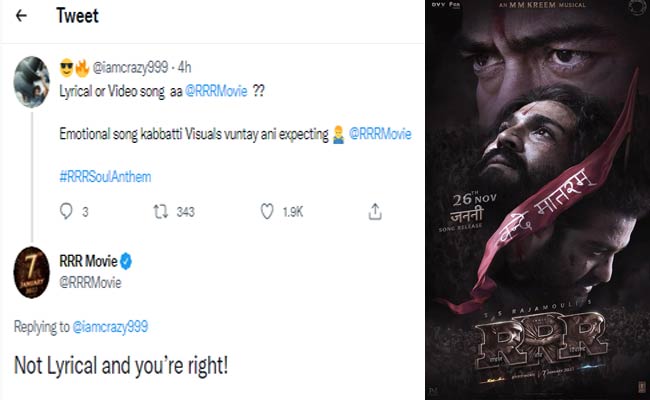Like the tweet with the heart icon
This screenshot has width=650, height=400.
[267, 211]
